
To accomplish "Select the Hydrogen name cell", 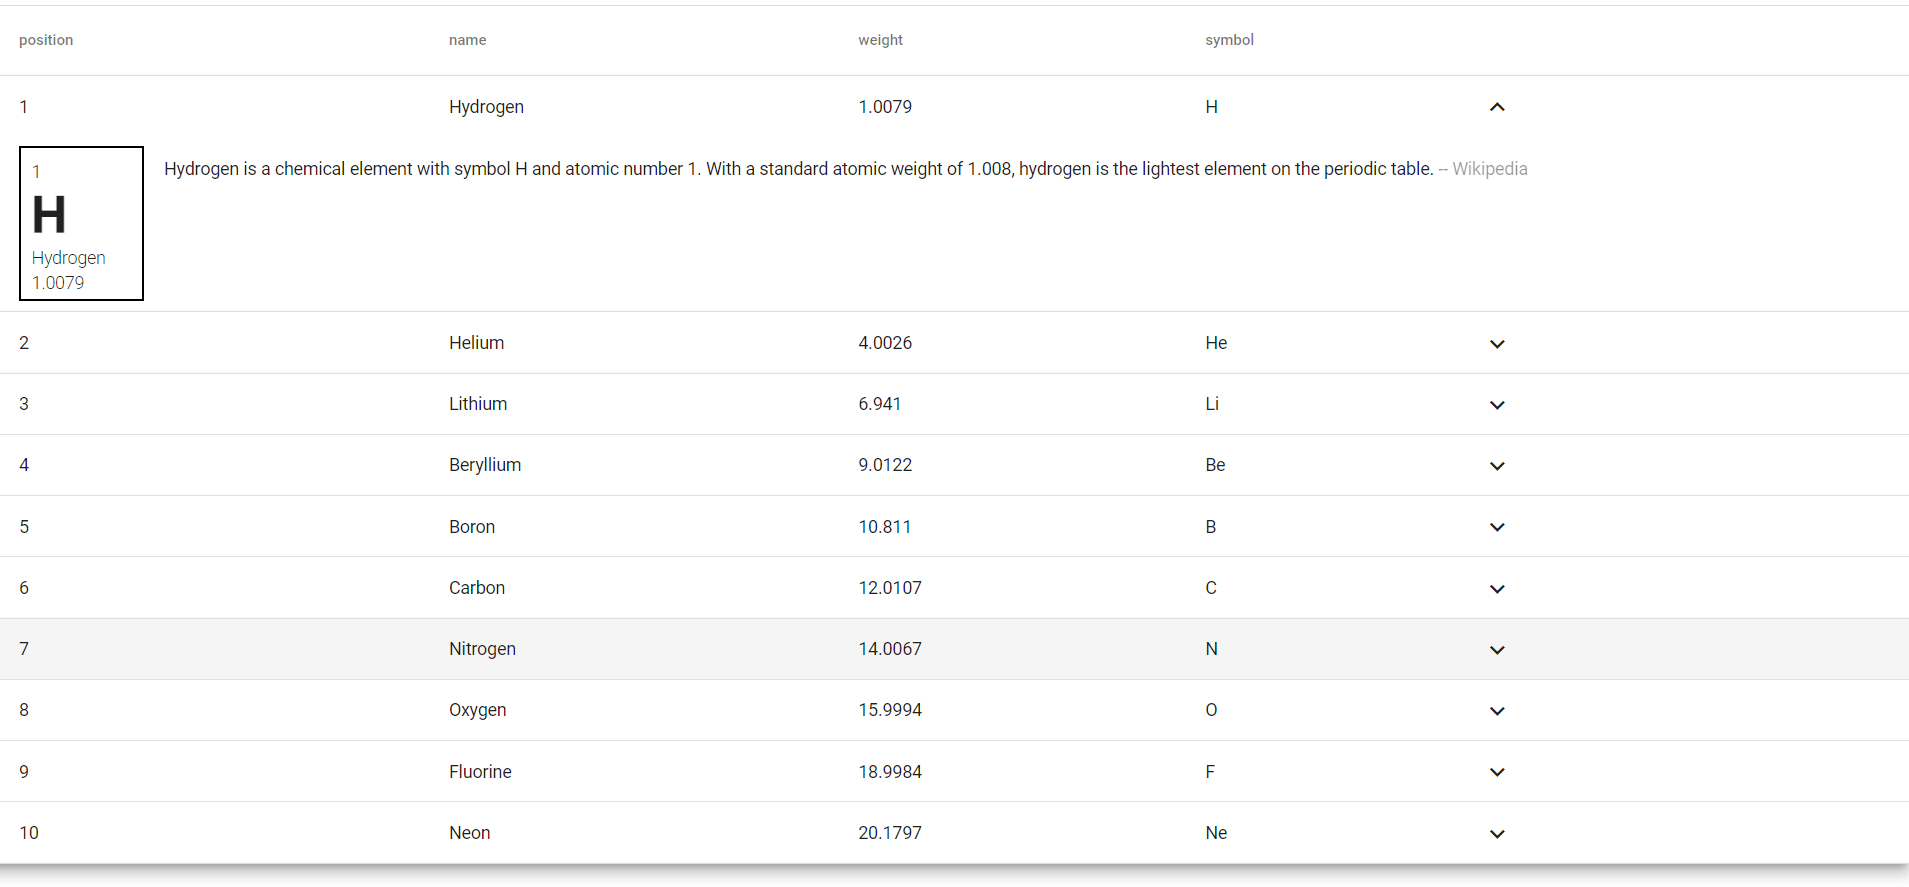I will (x=486, y=107).
